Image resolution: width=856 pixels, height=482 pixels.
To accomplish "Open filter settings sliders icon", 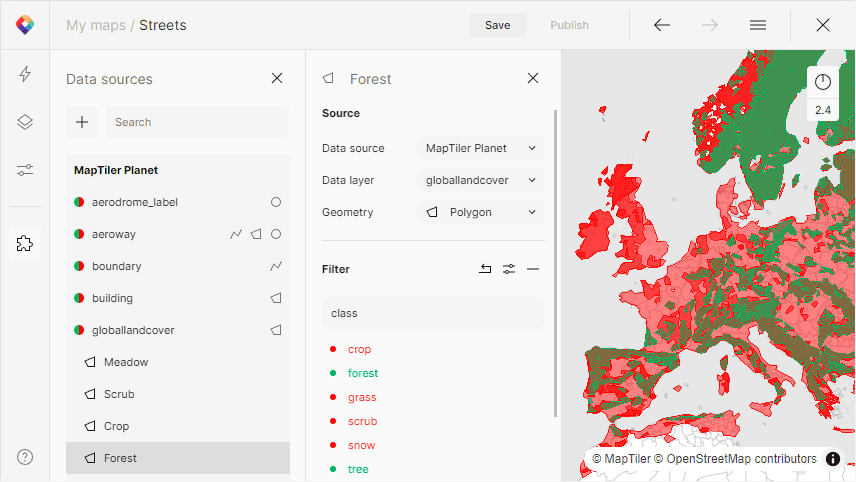I will pyautogui.click(x=509, y=269).
